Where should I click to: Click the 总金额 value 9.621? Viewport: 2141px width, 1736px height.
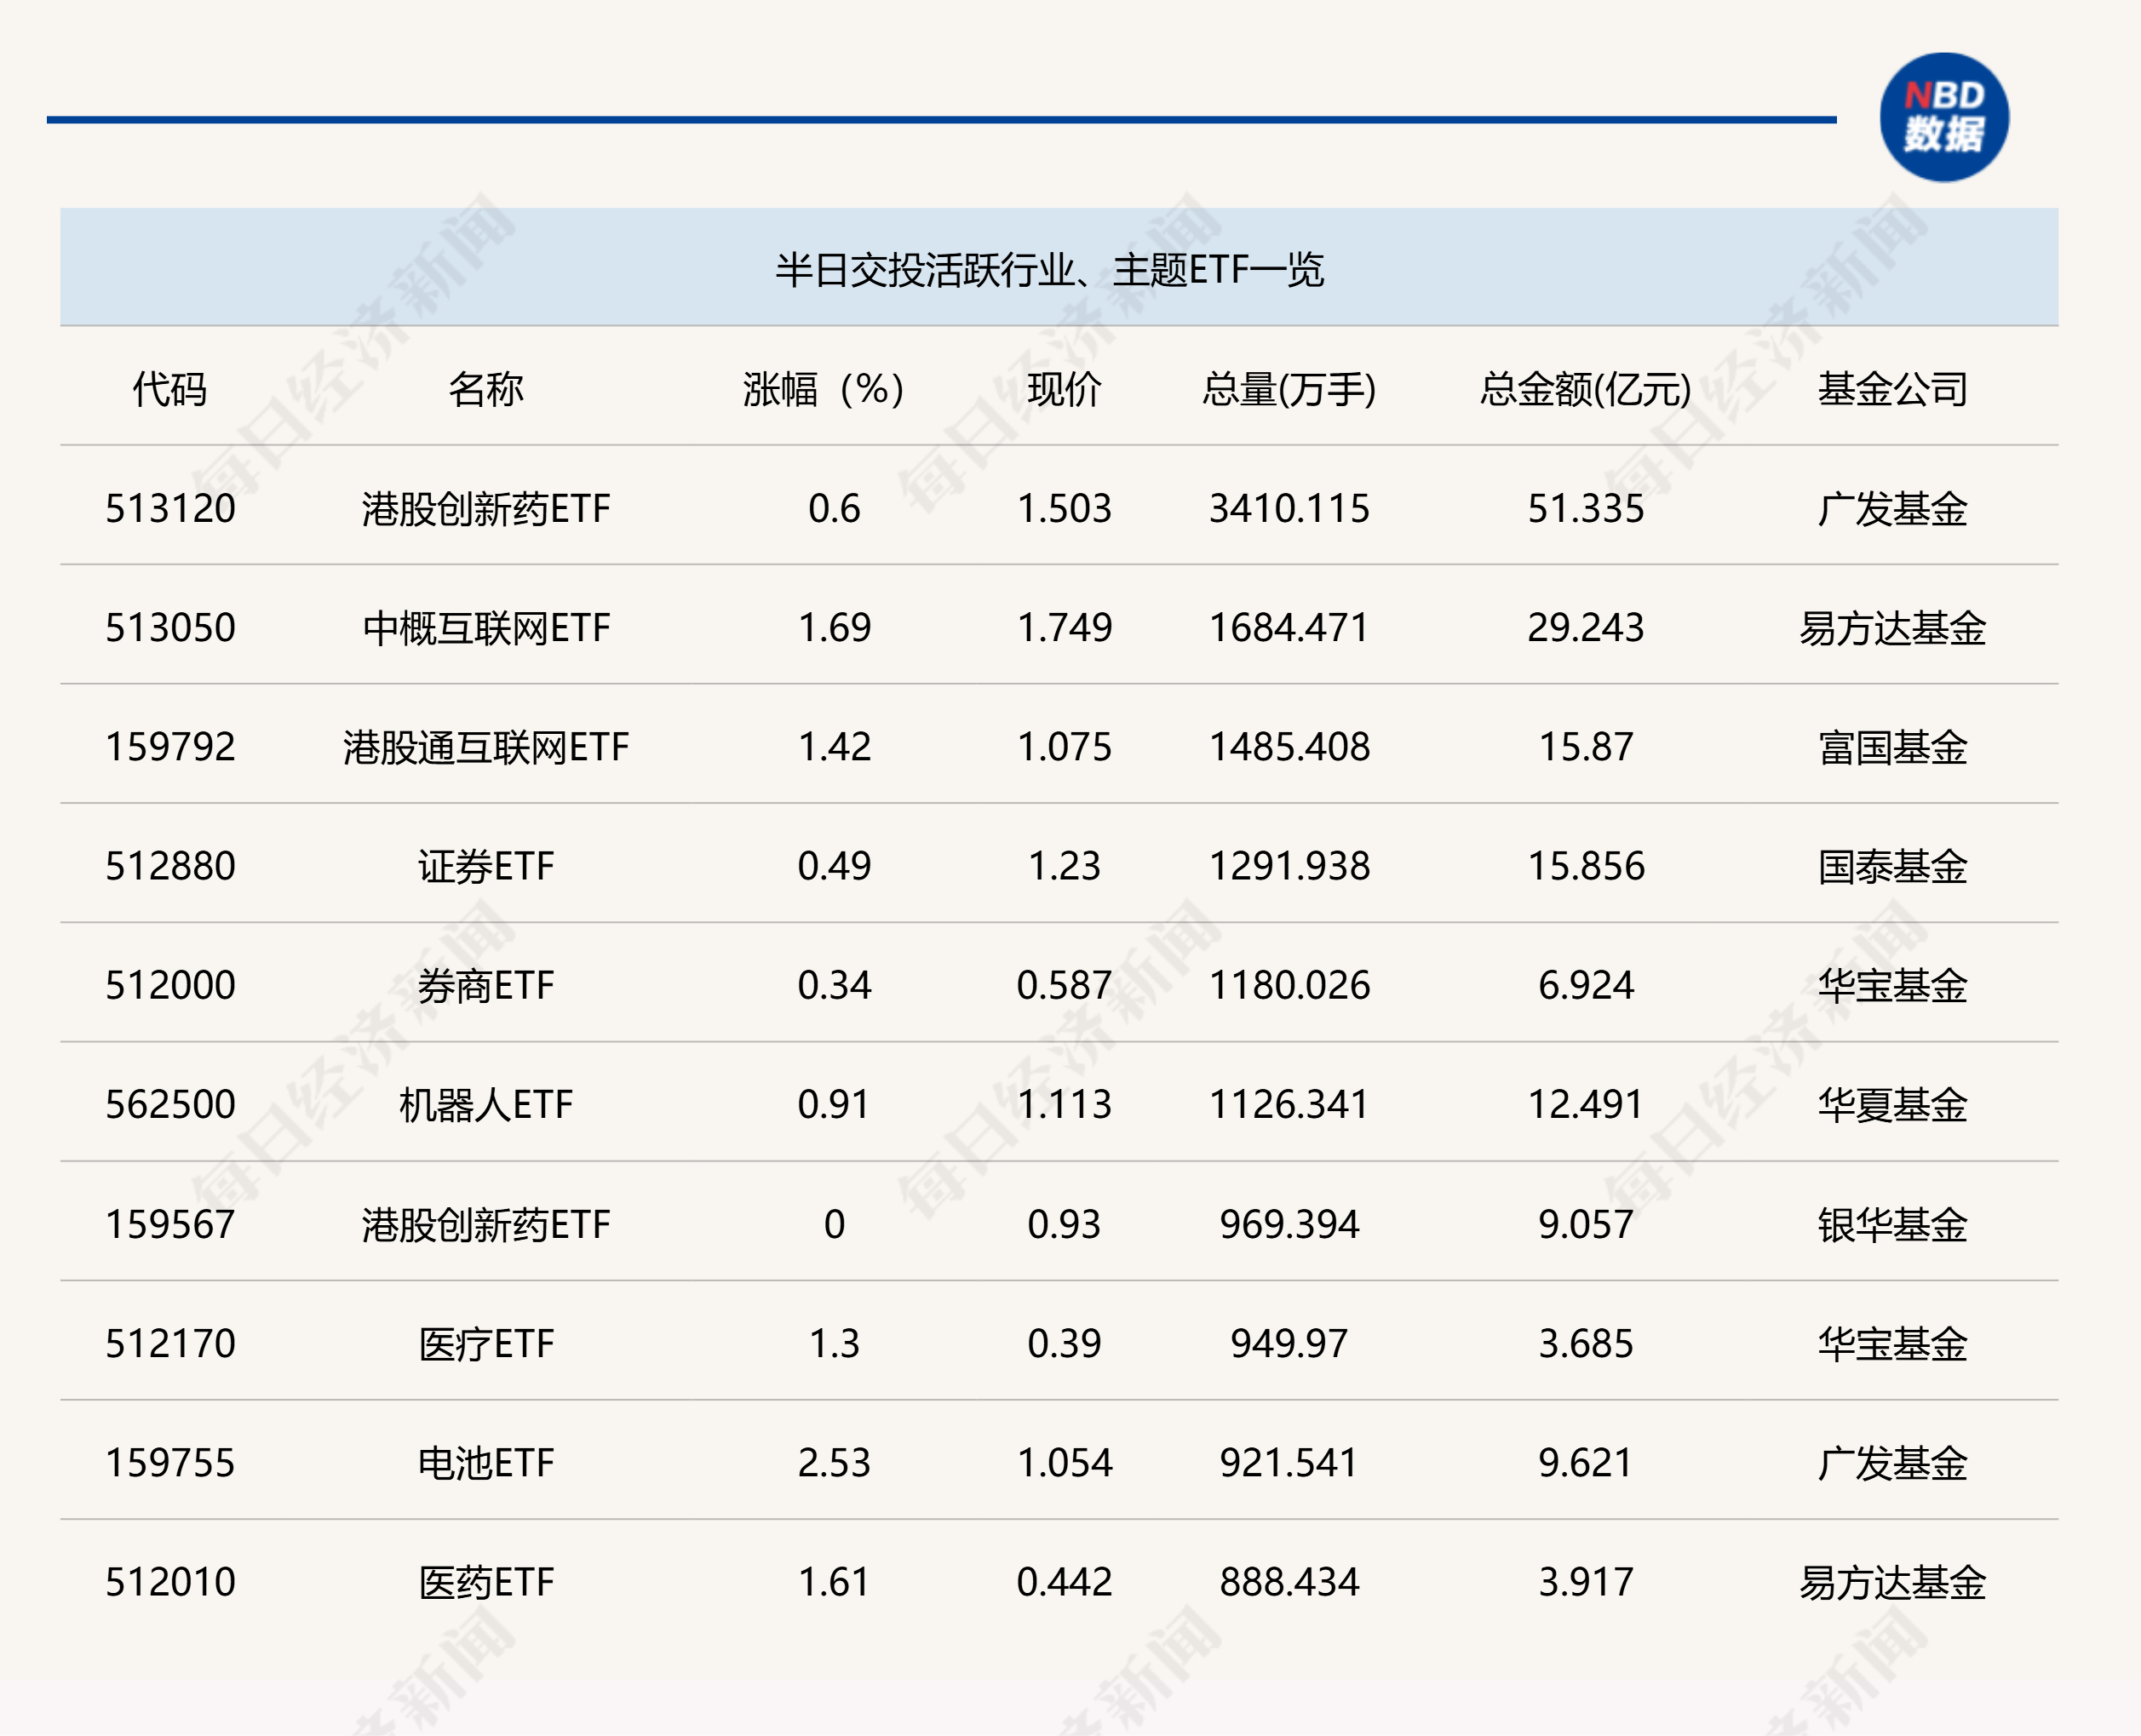pos(1586,1462)
